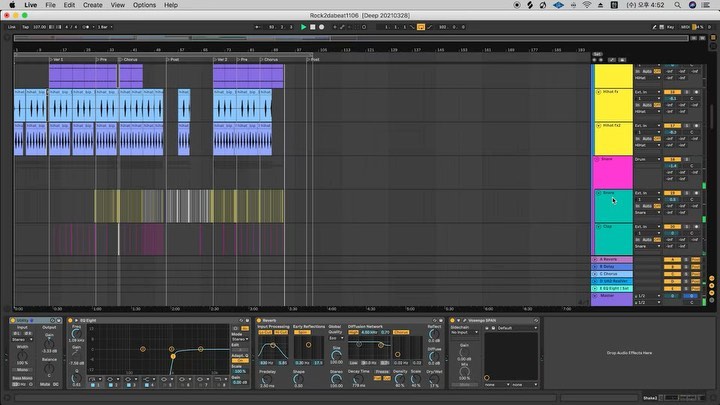Open the Live menu

coord(29,5)
